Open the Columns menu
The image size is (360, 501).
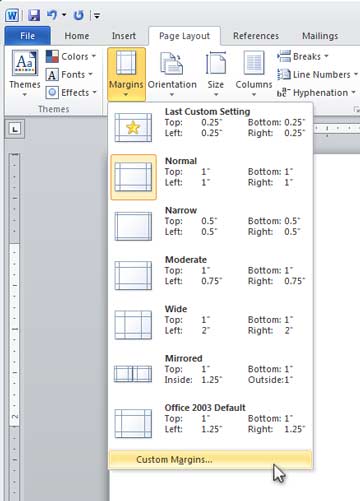[x=254, y=74]
